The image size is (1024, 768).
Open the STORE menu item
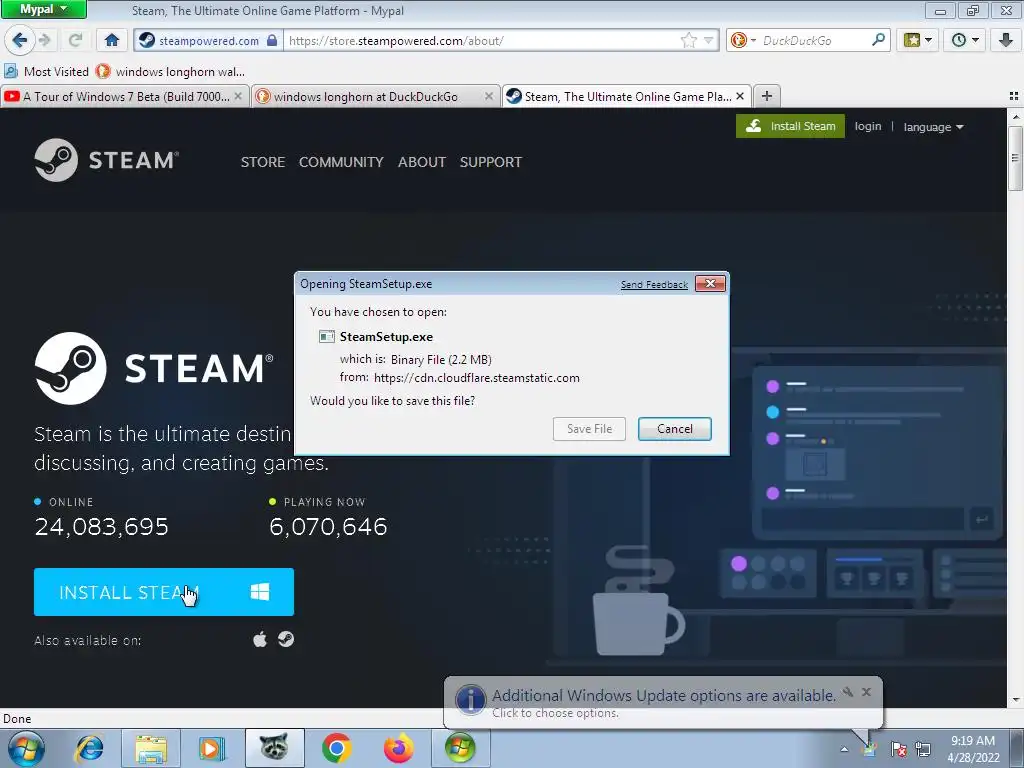point(263,162)
